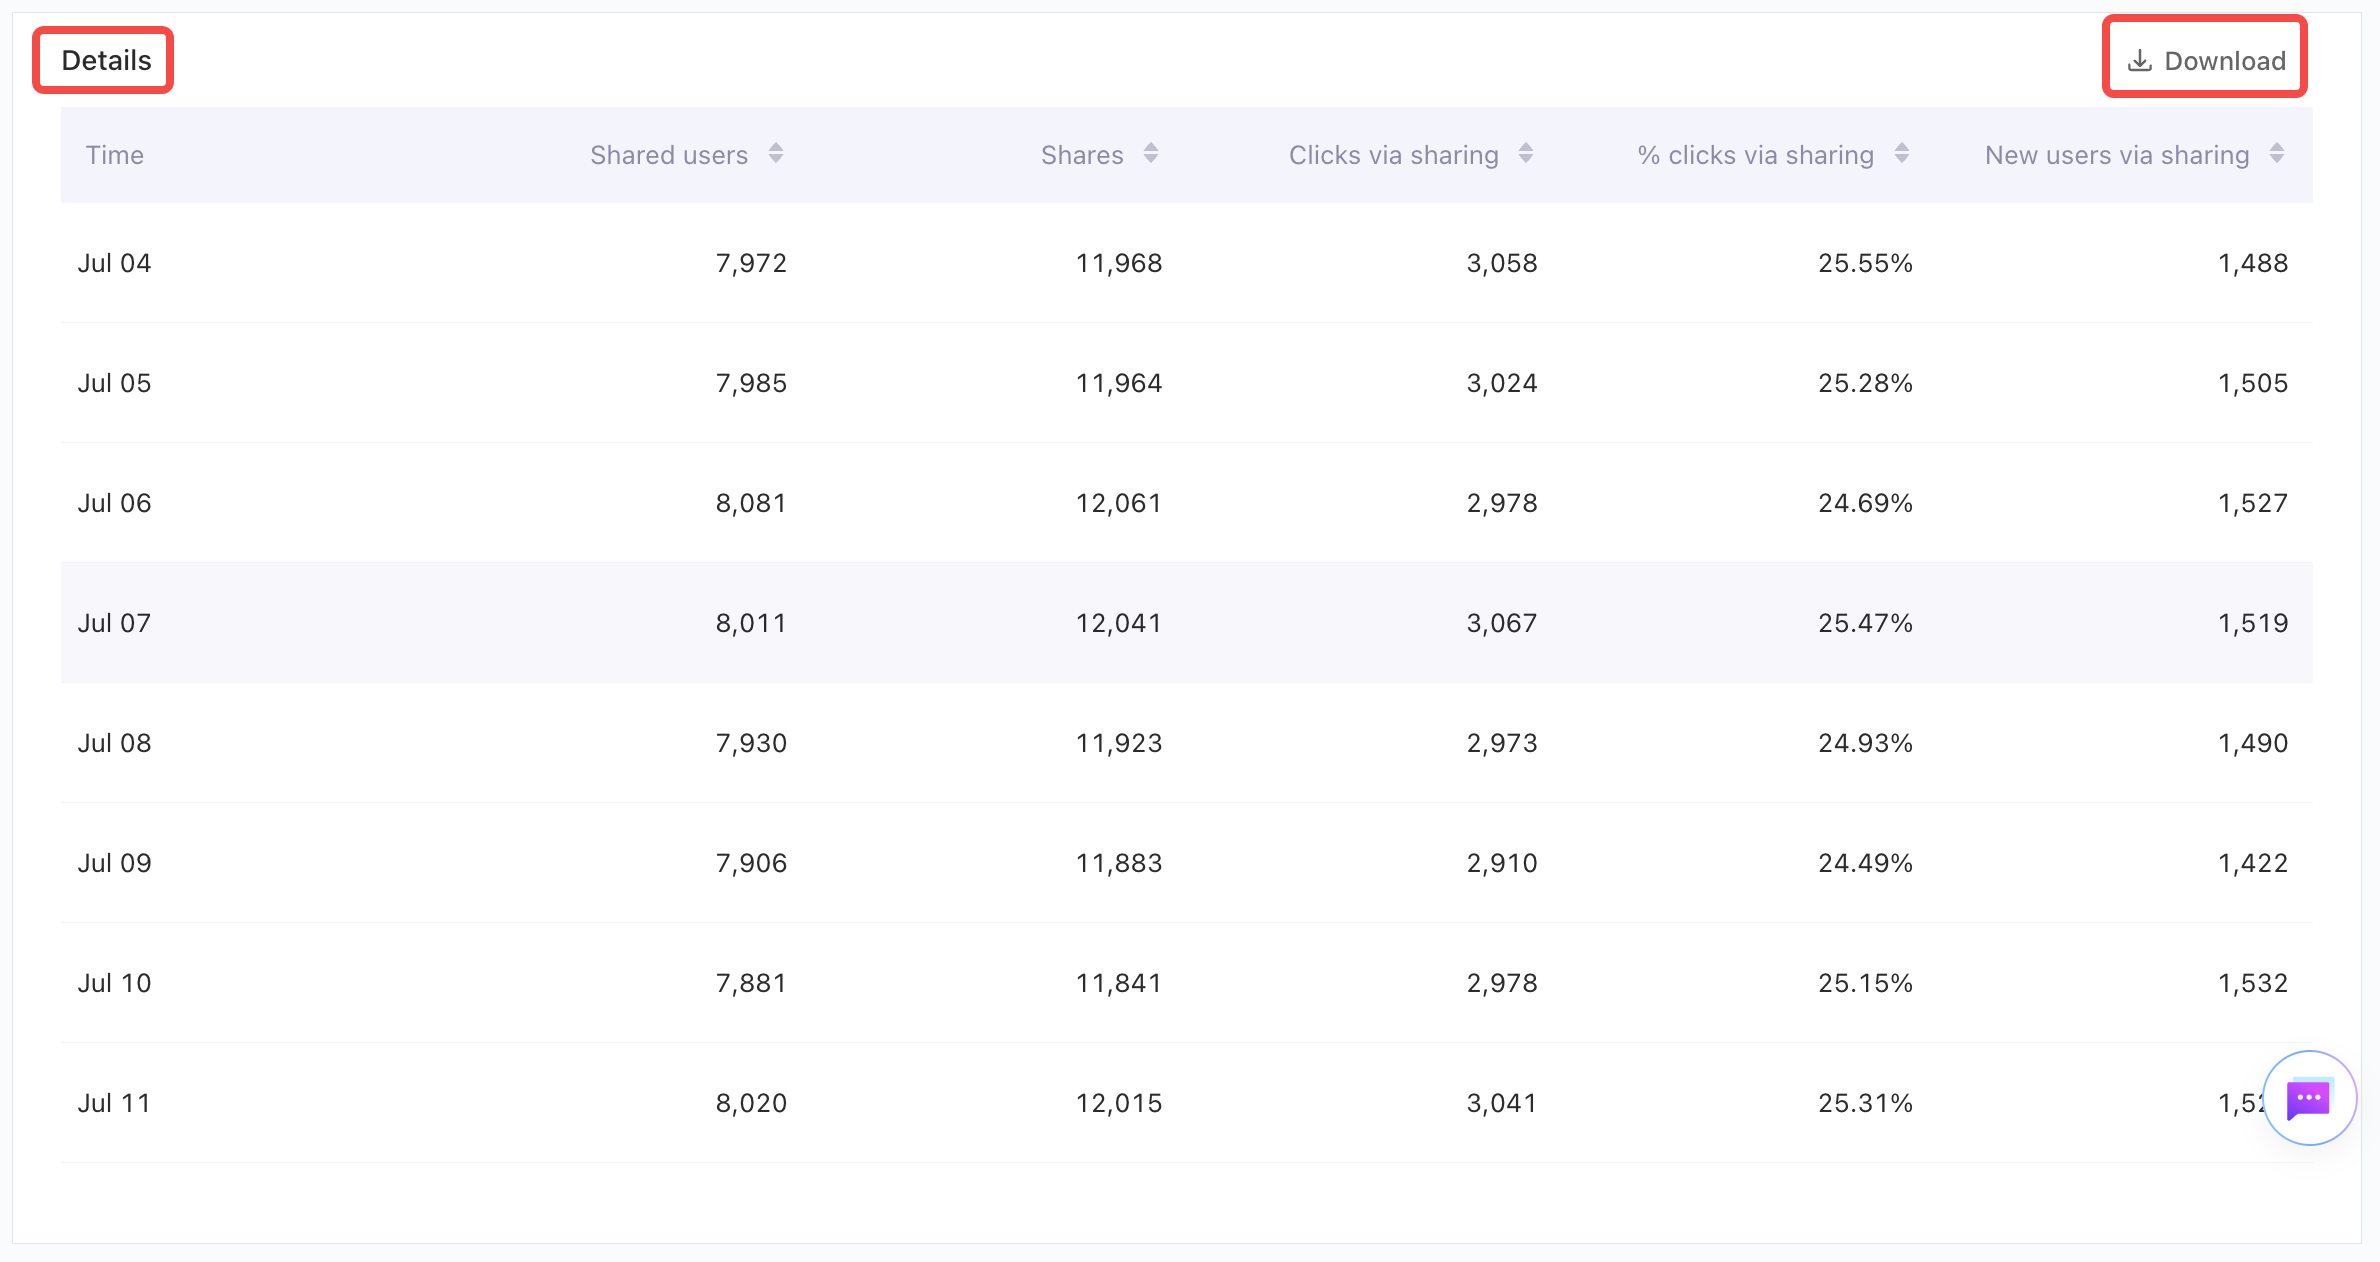Click shares value 11,883
The image size is (2380, 1262).
click(x=1119, y=863)
